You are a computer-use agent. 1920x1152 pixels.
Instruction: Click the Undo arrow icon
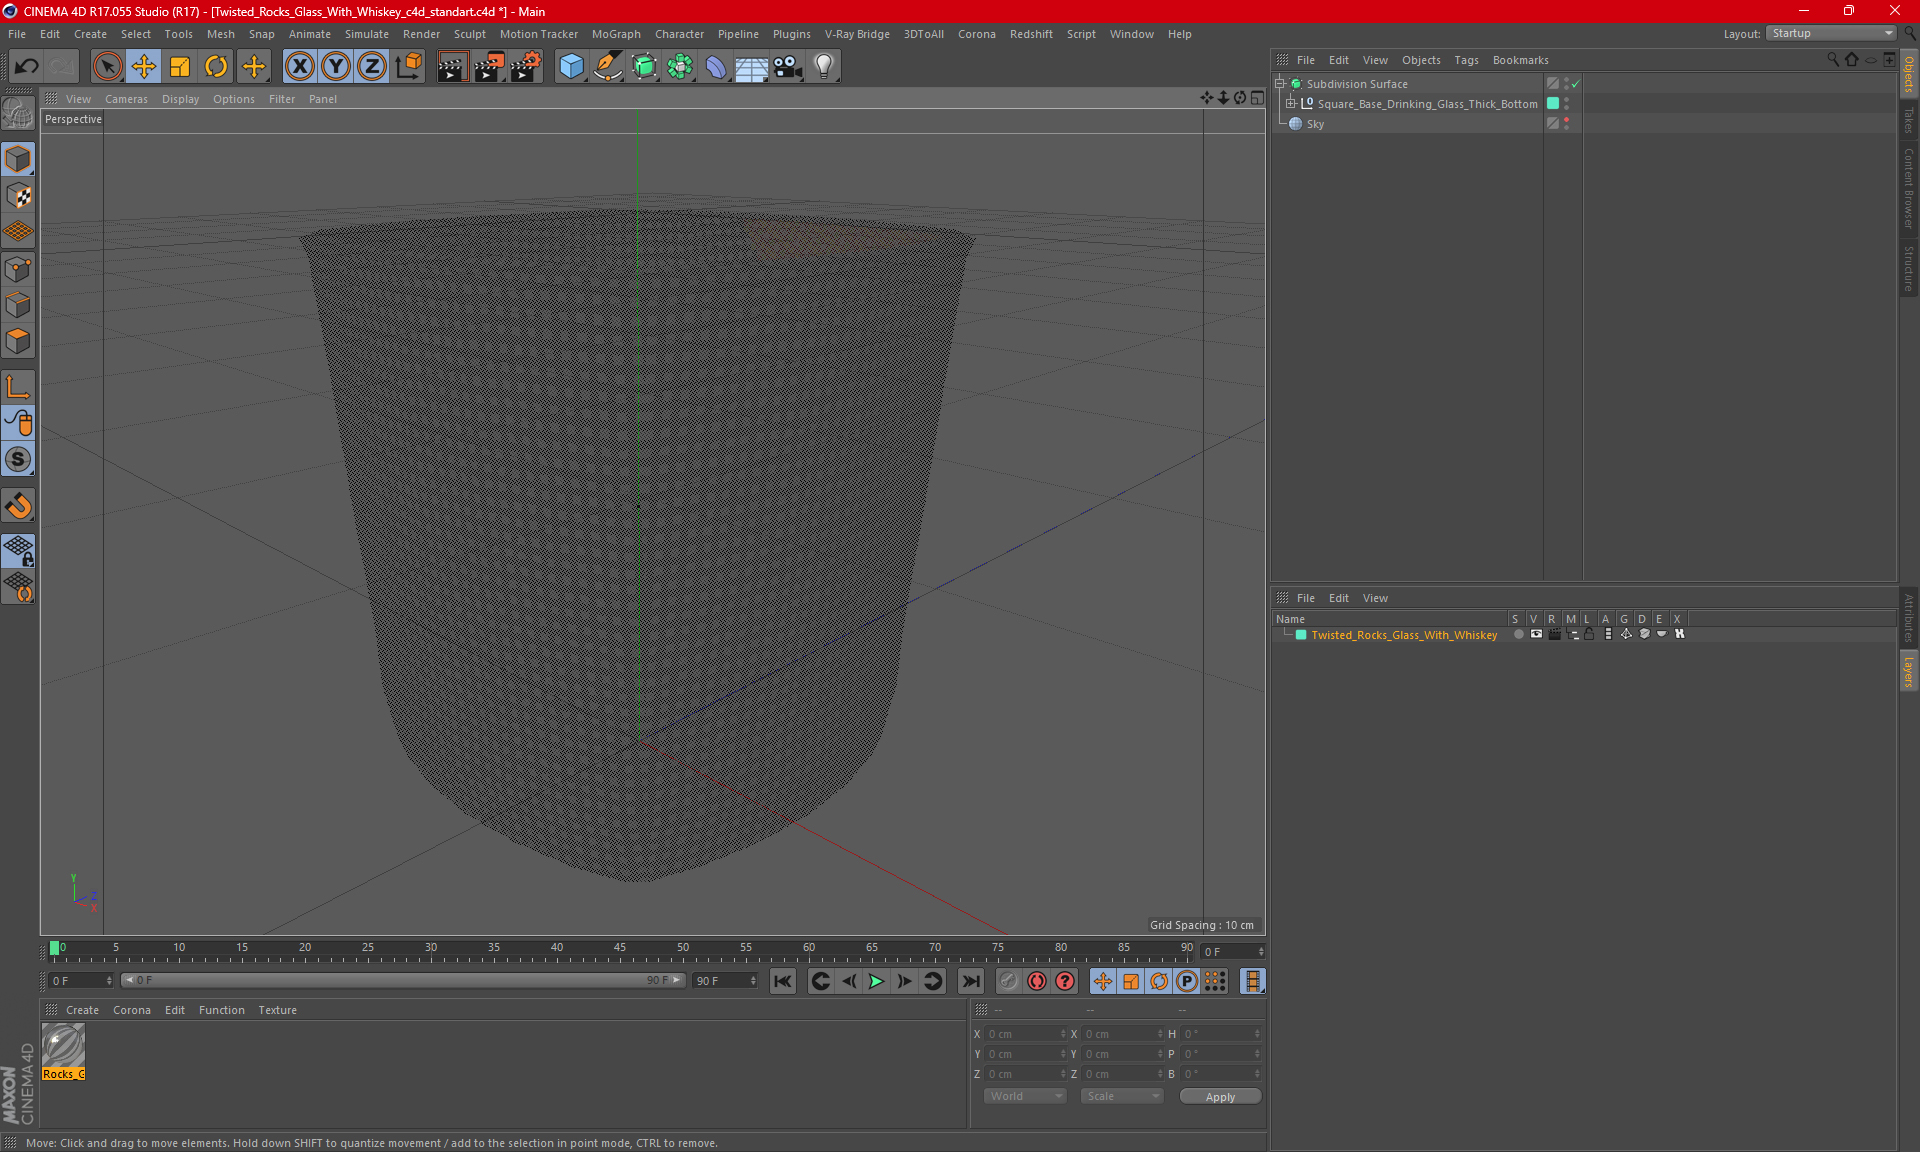tap(27, 66)
